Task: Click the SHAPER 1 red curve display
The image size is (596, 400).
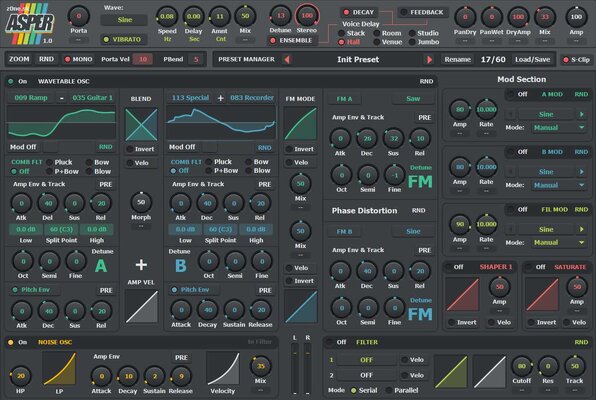Action: click(x=463, y=294)
